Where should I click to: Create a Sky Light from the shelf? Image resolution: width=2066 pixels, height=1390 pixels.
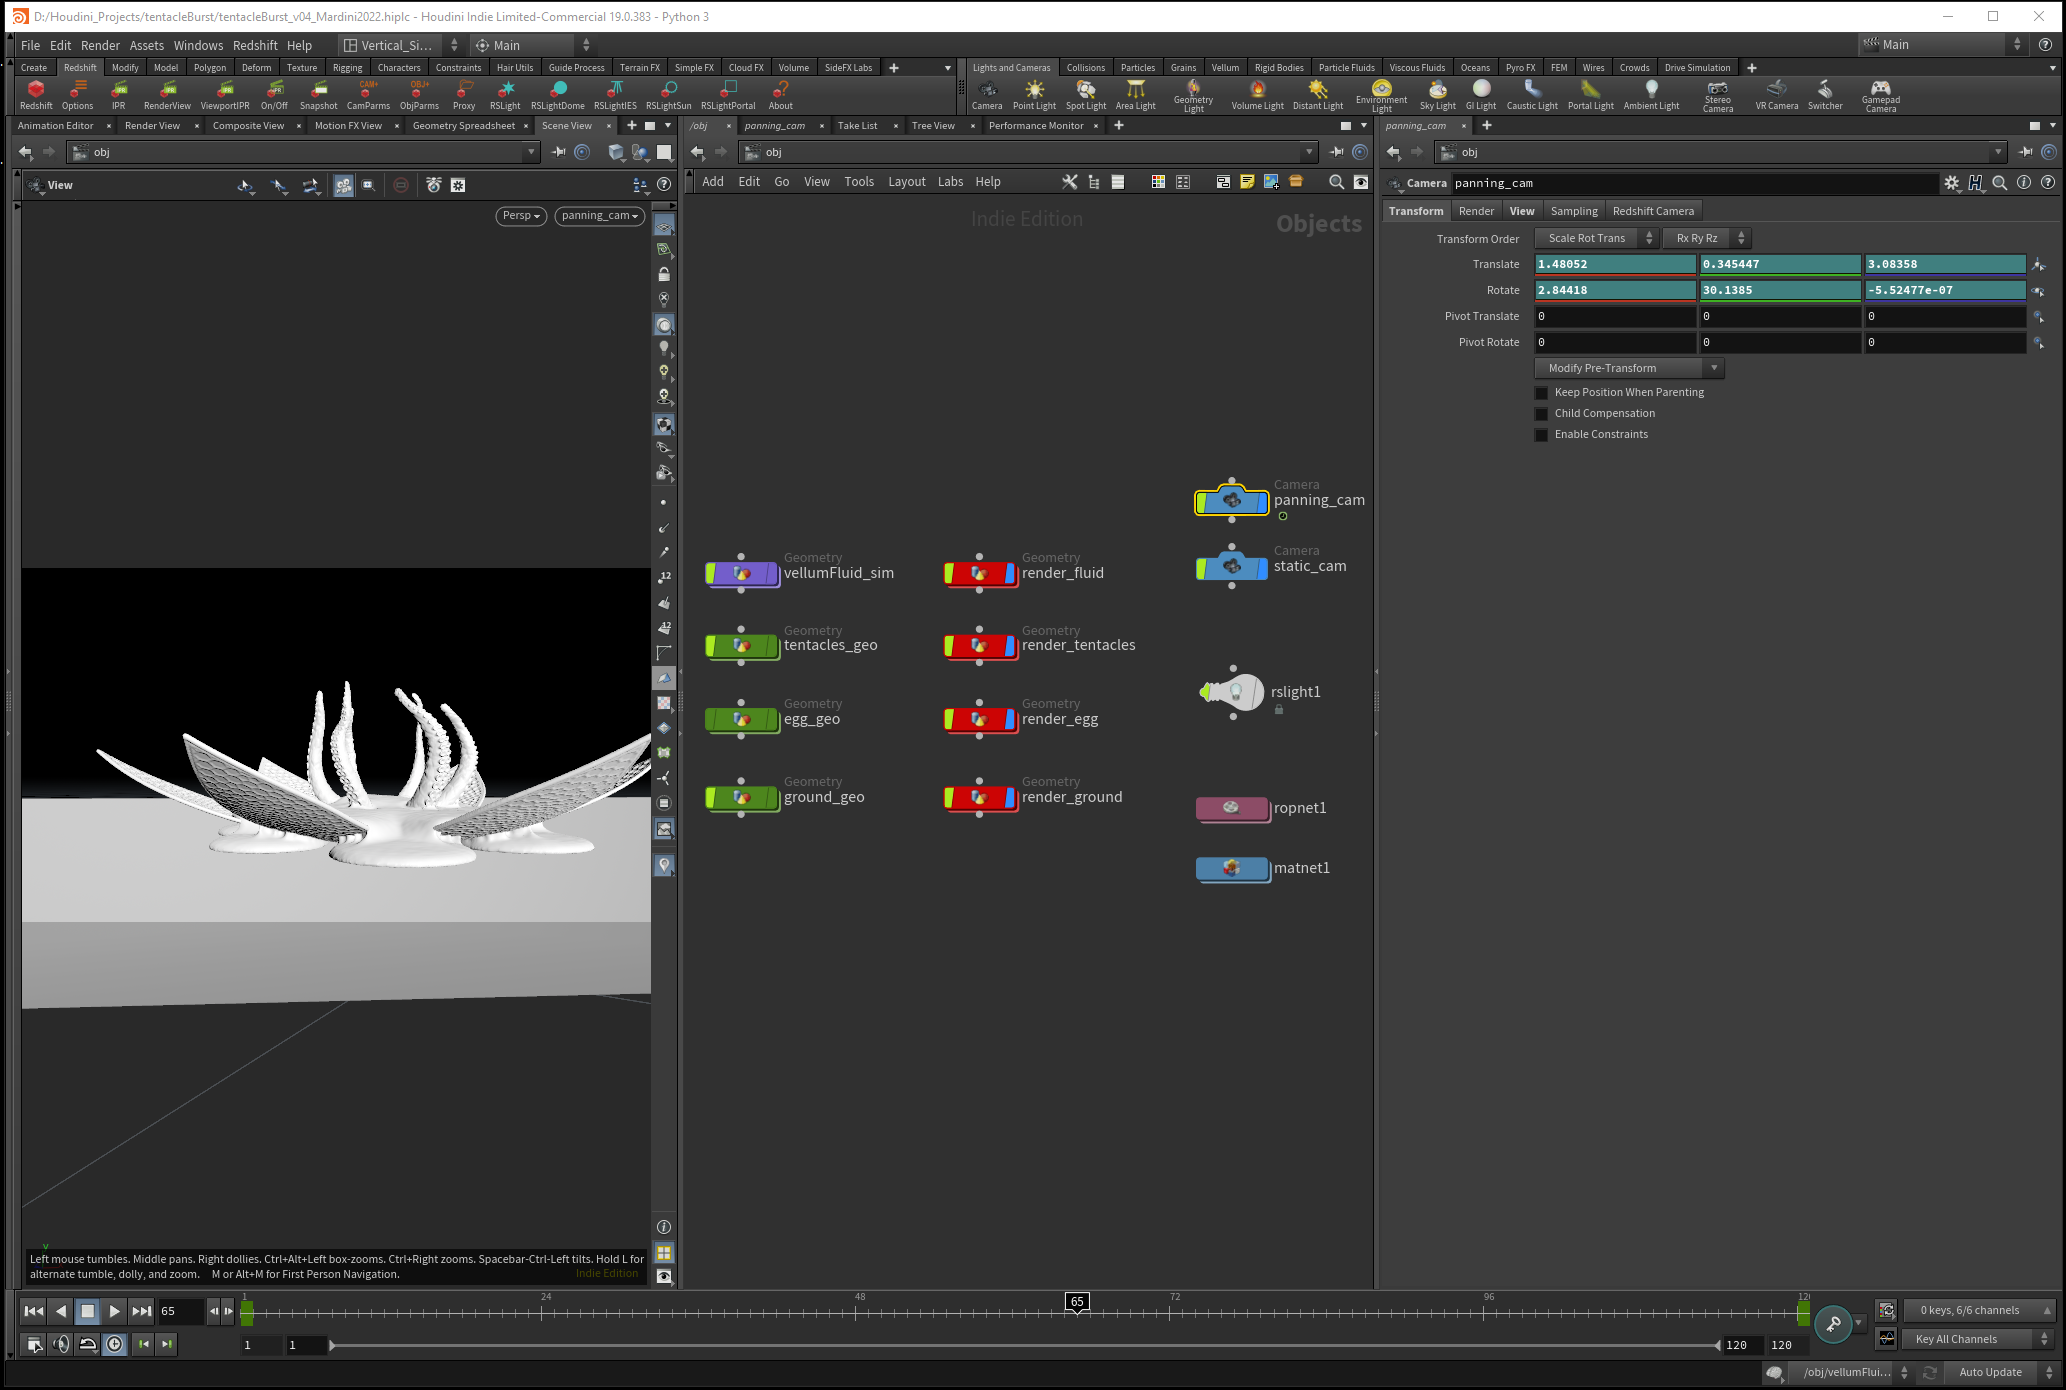(1438, 95)
